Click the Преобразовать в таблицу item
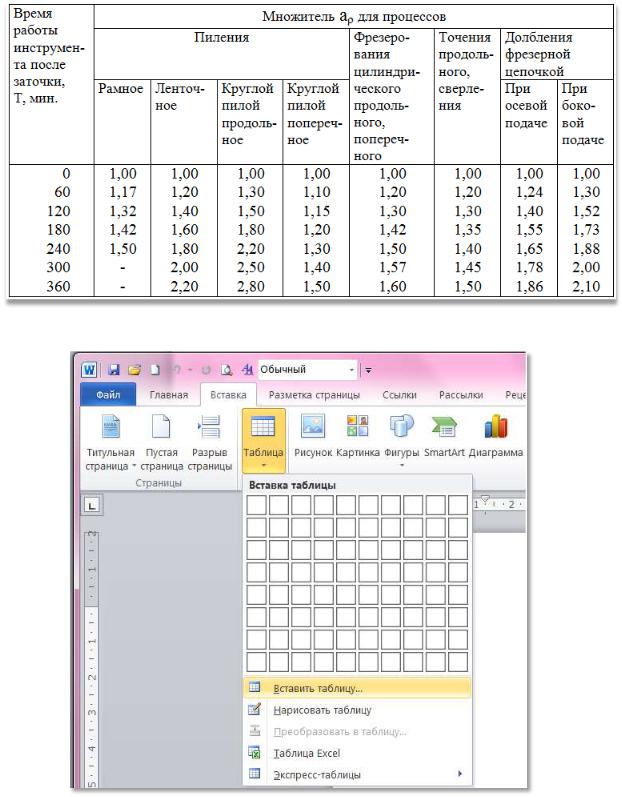This screenshot has width=622, height=797. point(357,731)
